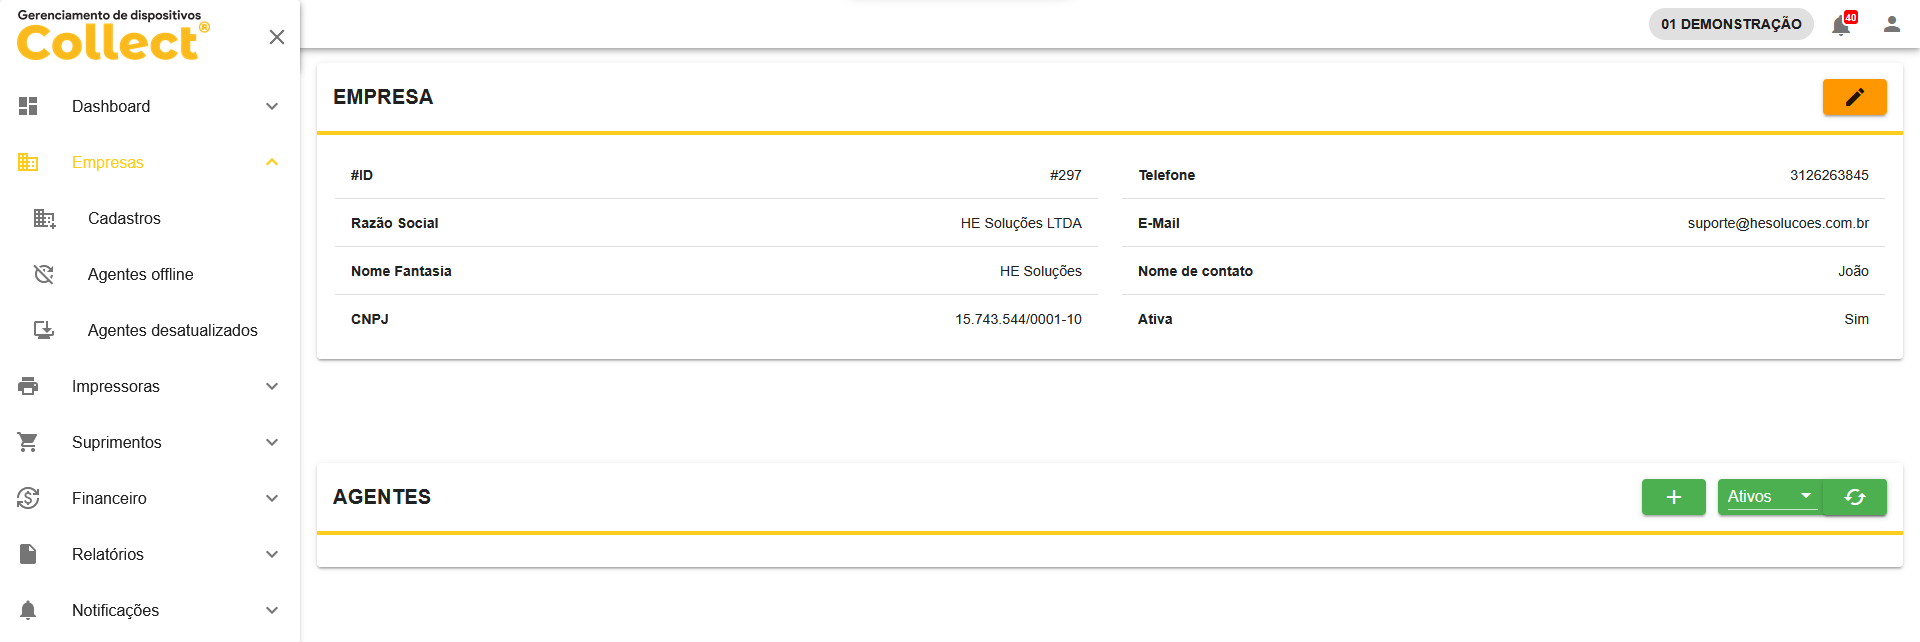Open the user account profile icon
The height and width of the screenshot is (642, 1920).
[x=1891, y=24]
